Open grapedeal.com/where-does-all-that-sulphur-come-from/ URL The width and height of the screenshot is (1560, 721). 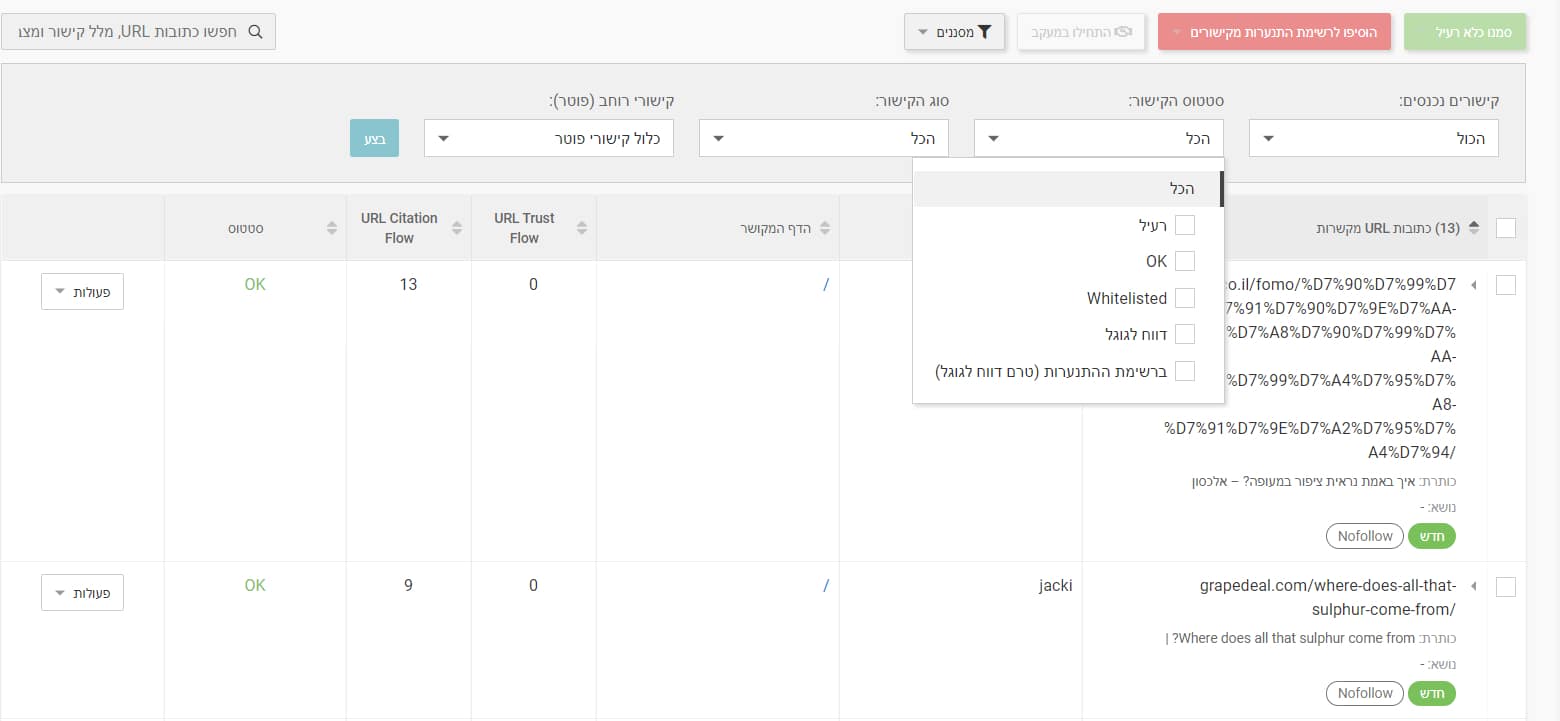[x=1327, y=597]
